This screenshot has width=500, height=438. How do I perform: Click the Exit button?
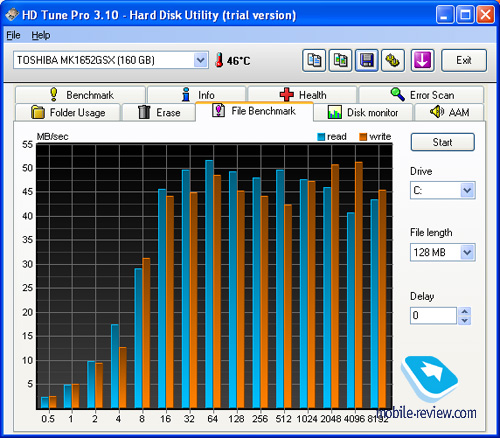(x=464, y=60)
